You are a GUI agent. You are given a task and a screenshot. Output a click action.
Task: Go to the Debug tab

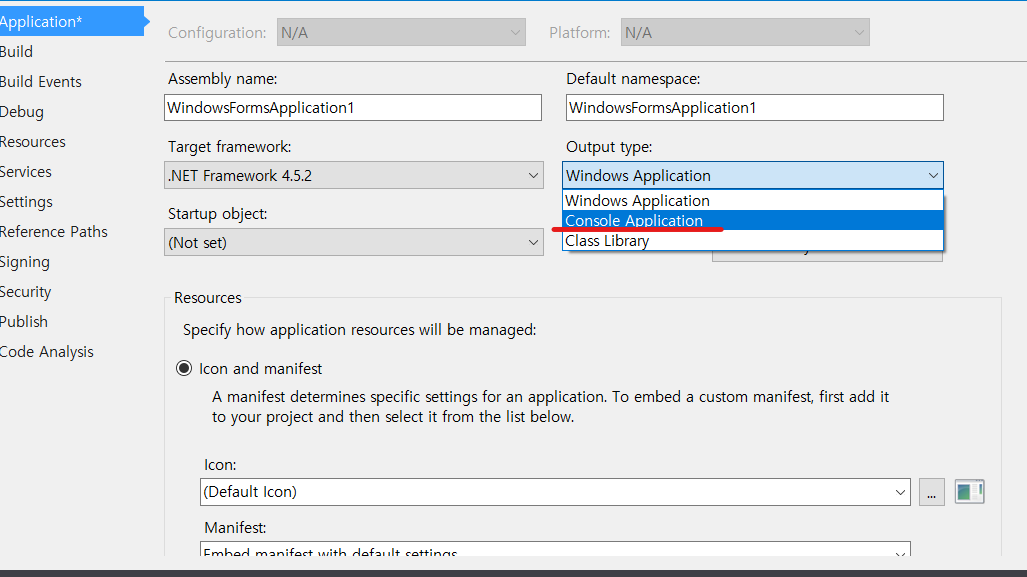pyautogui.click(x=22, y=112)
